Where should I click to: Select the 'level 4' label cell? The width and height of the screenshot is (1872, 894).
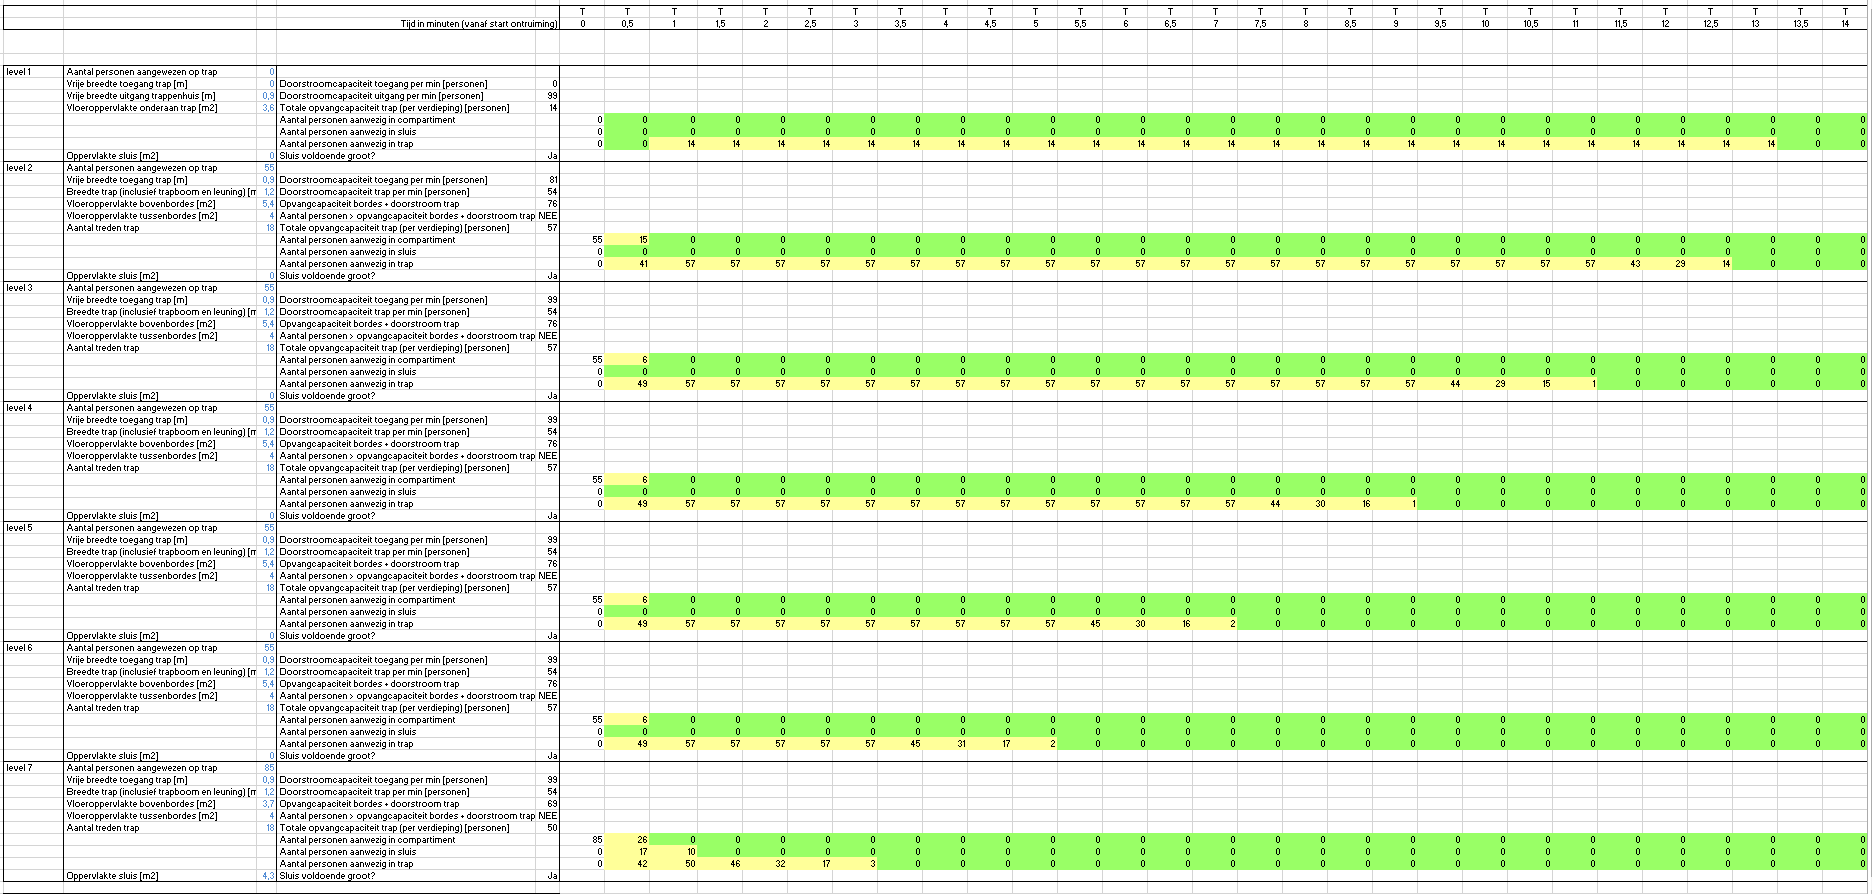(x=19, y=408)
